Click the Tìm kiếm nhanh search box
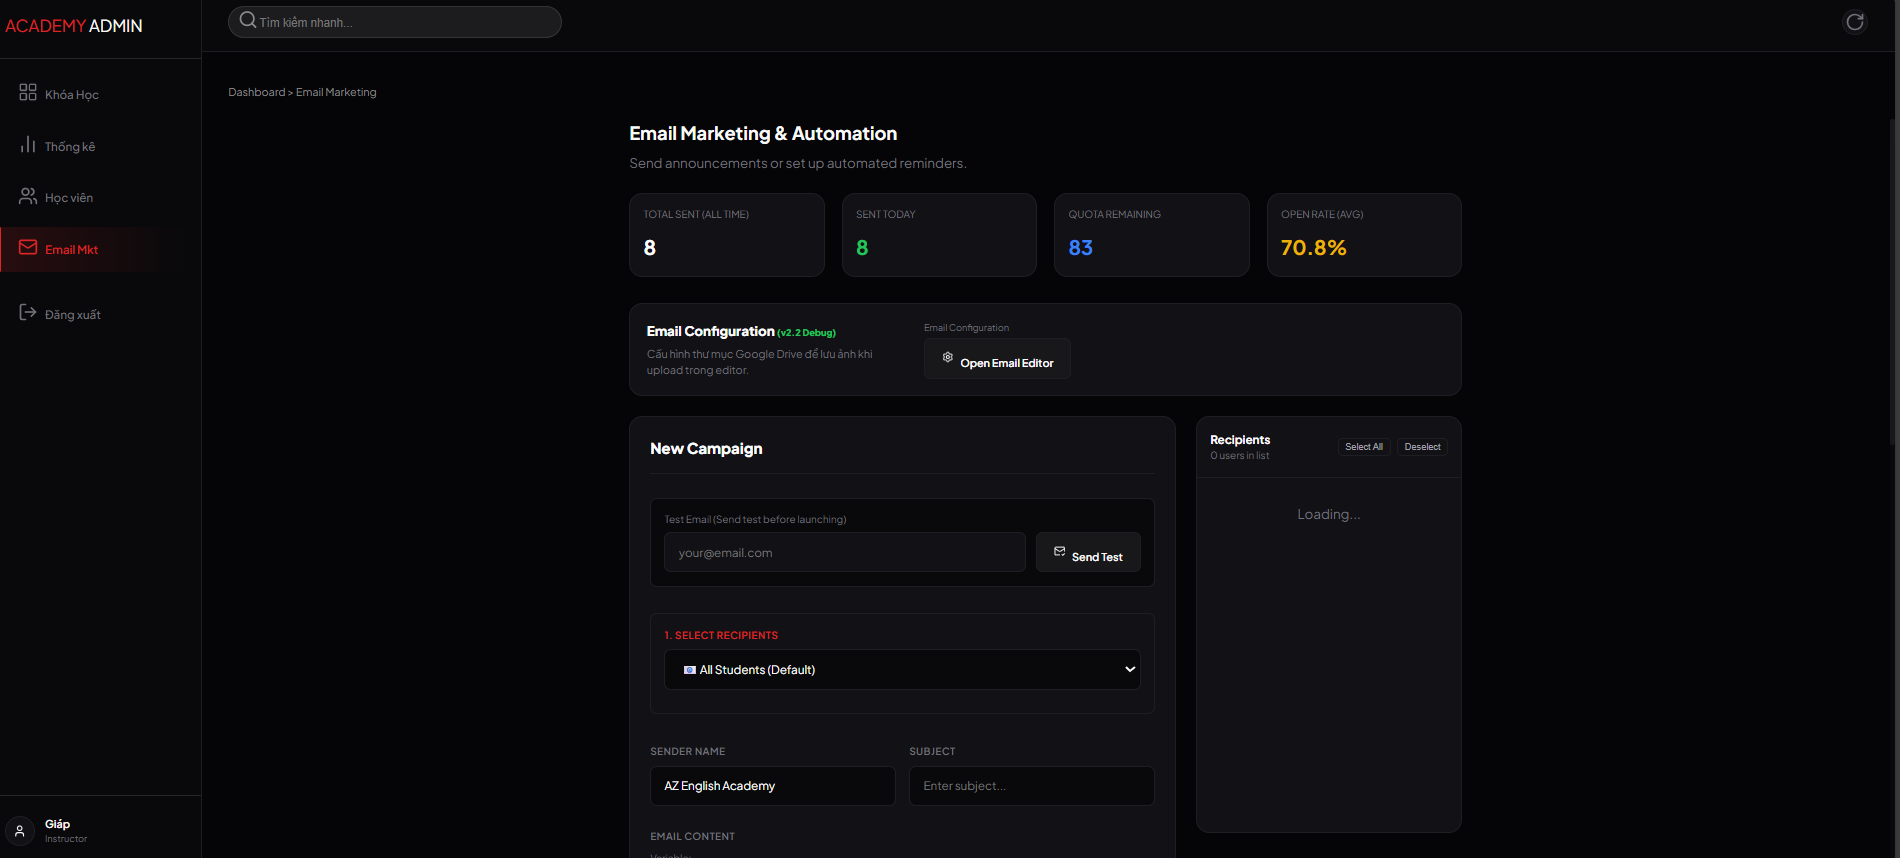 (x=405, y=22)
